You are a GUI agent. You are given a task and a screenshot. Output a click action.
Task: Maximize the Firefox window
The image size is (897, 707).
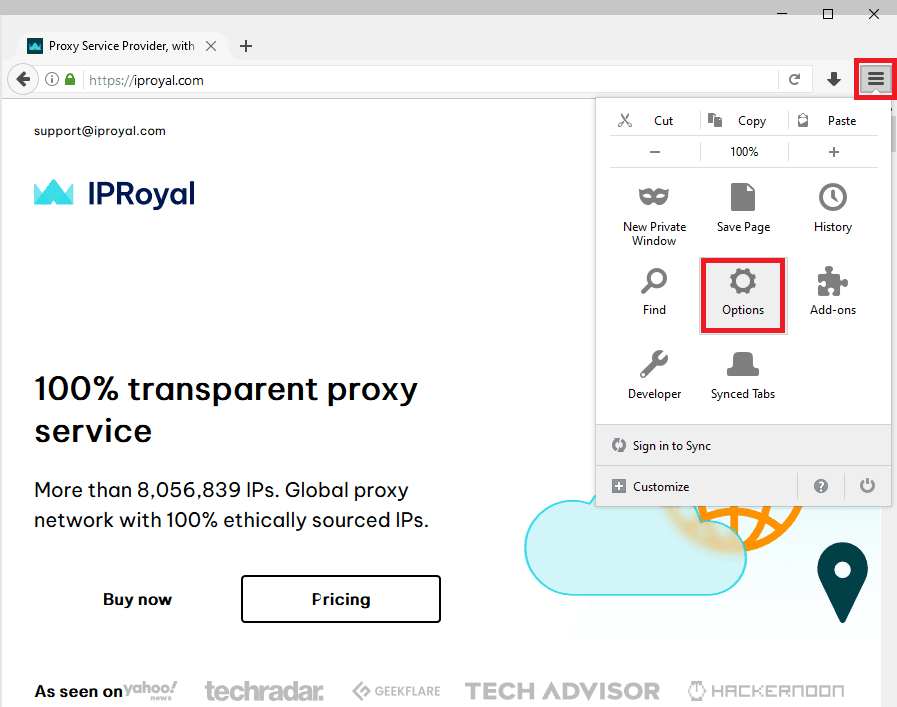pyautogui.click(x=828, y=14)
